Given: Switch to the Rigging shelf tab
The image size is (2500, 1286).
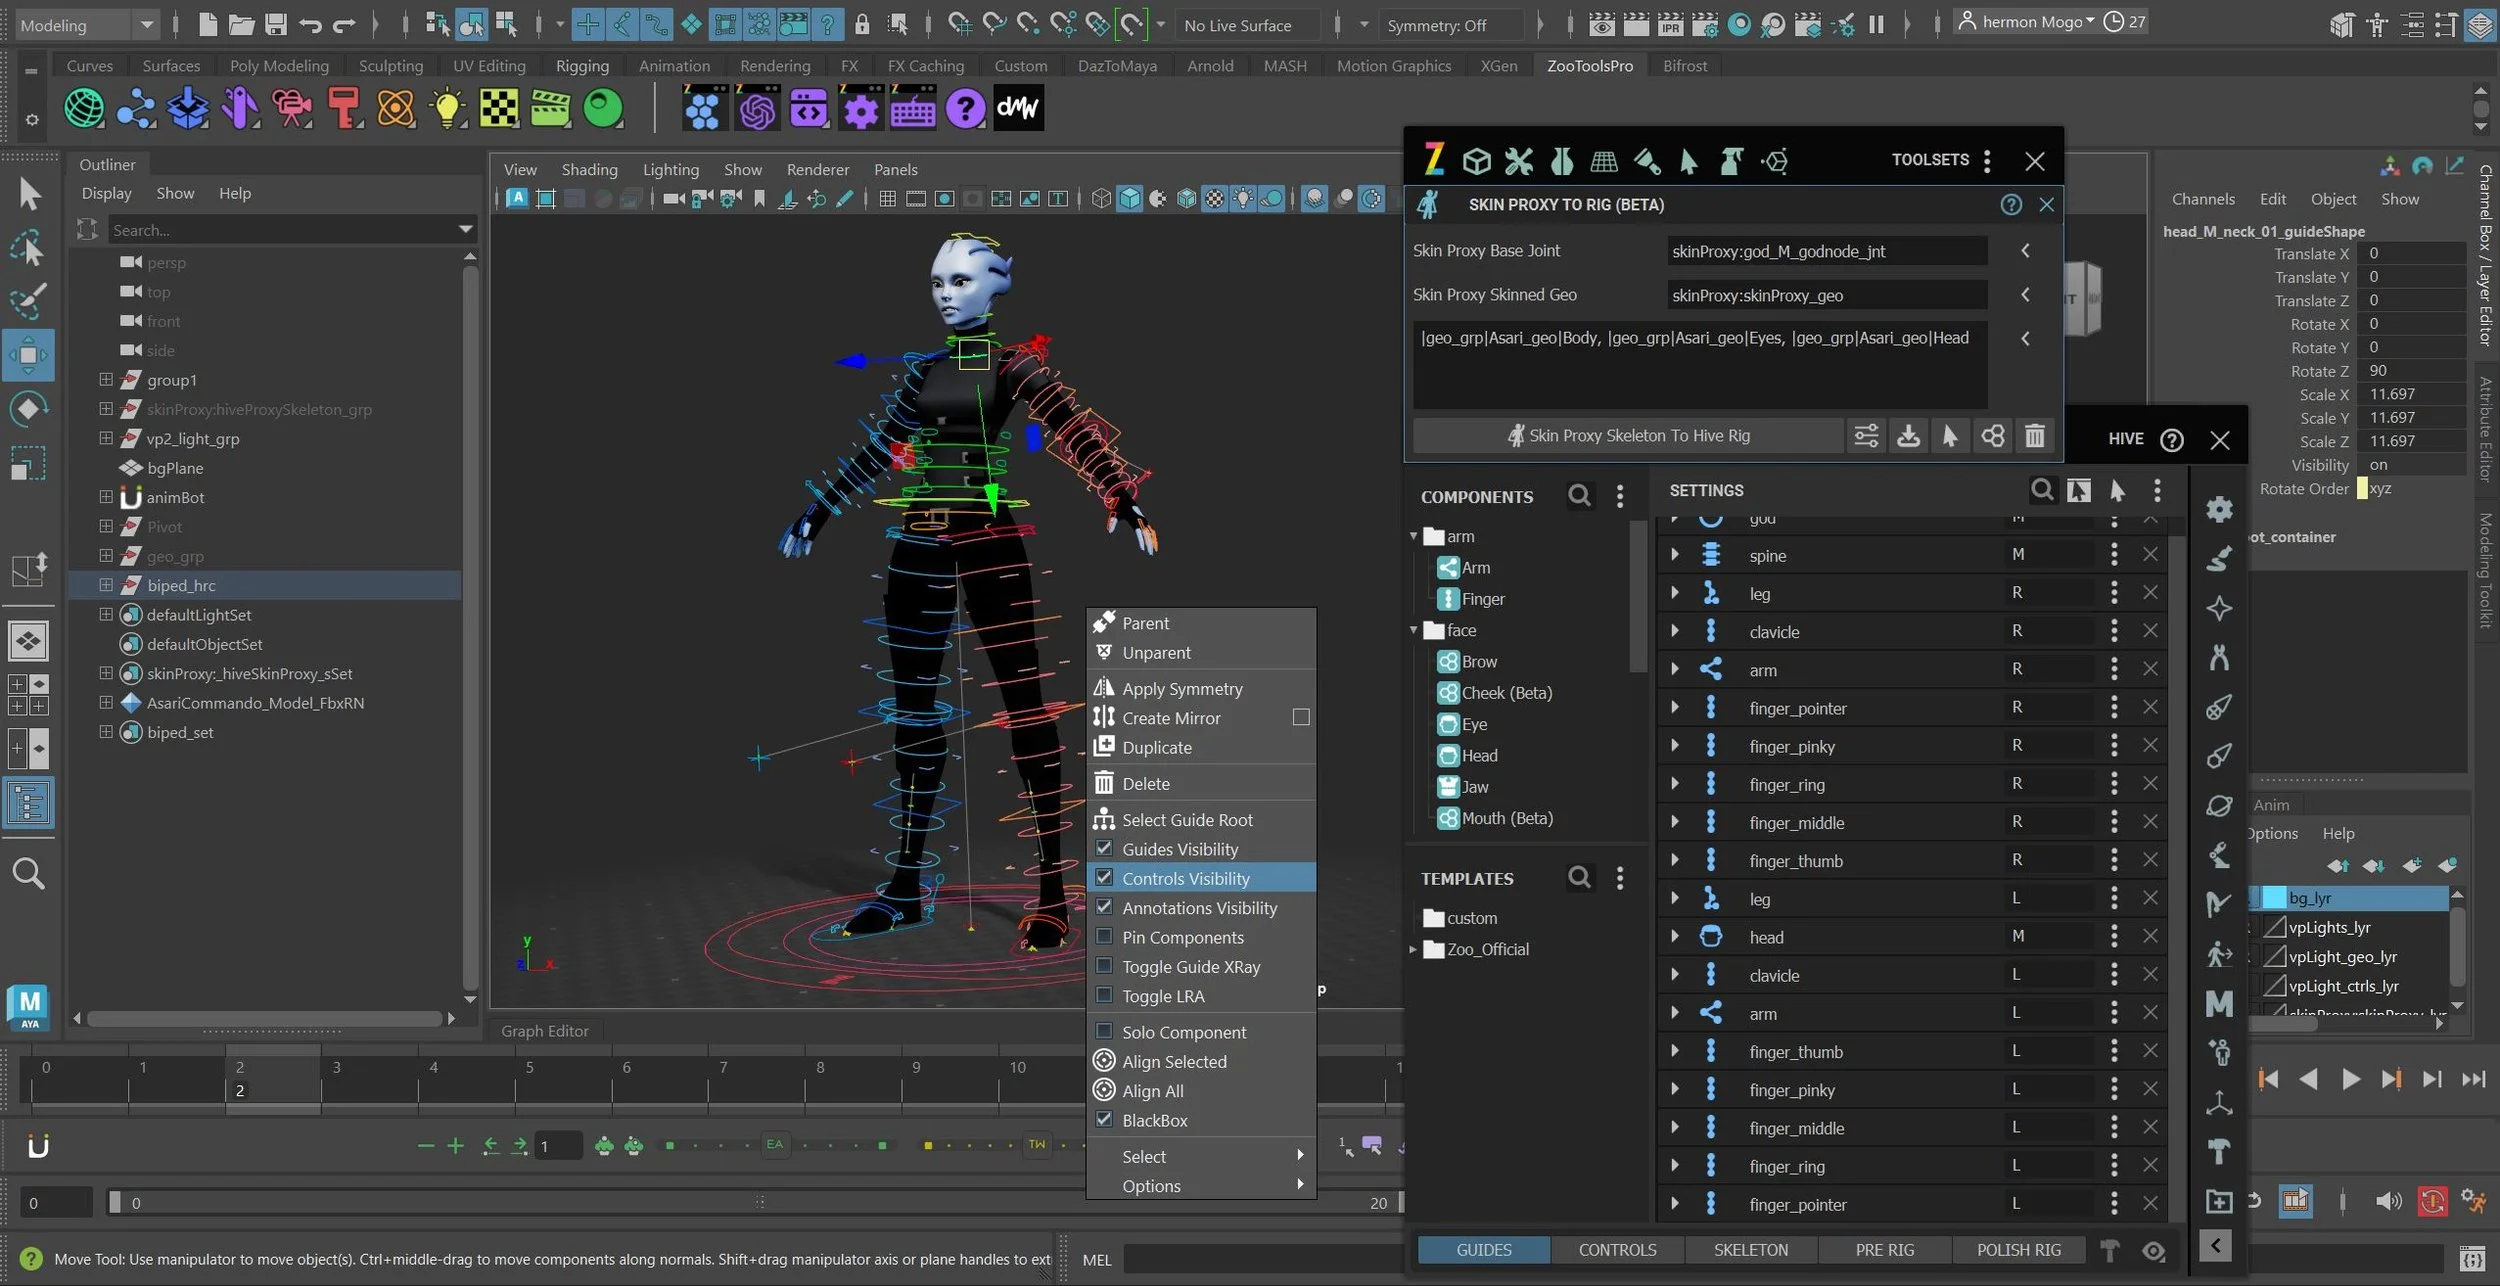Looking at the screenshot, I should (x=582, y=66).
